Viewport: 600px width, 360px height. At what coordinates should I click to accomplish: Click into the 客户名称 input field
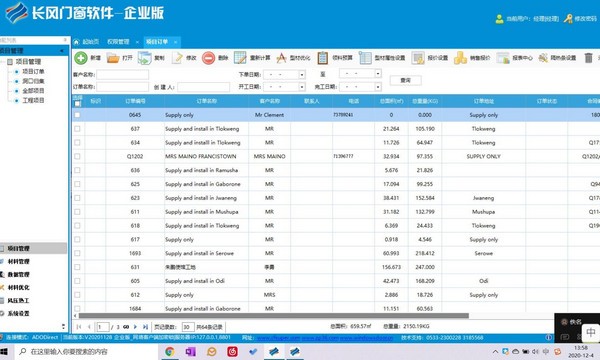tap(122, 75)
